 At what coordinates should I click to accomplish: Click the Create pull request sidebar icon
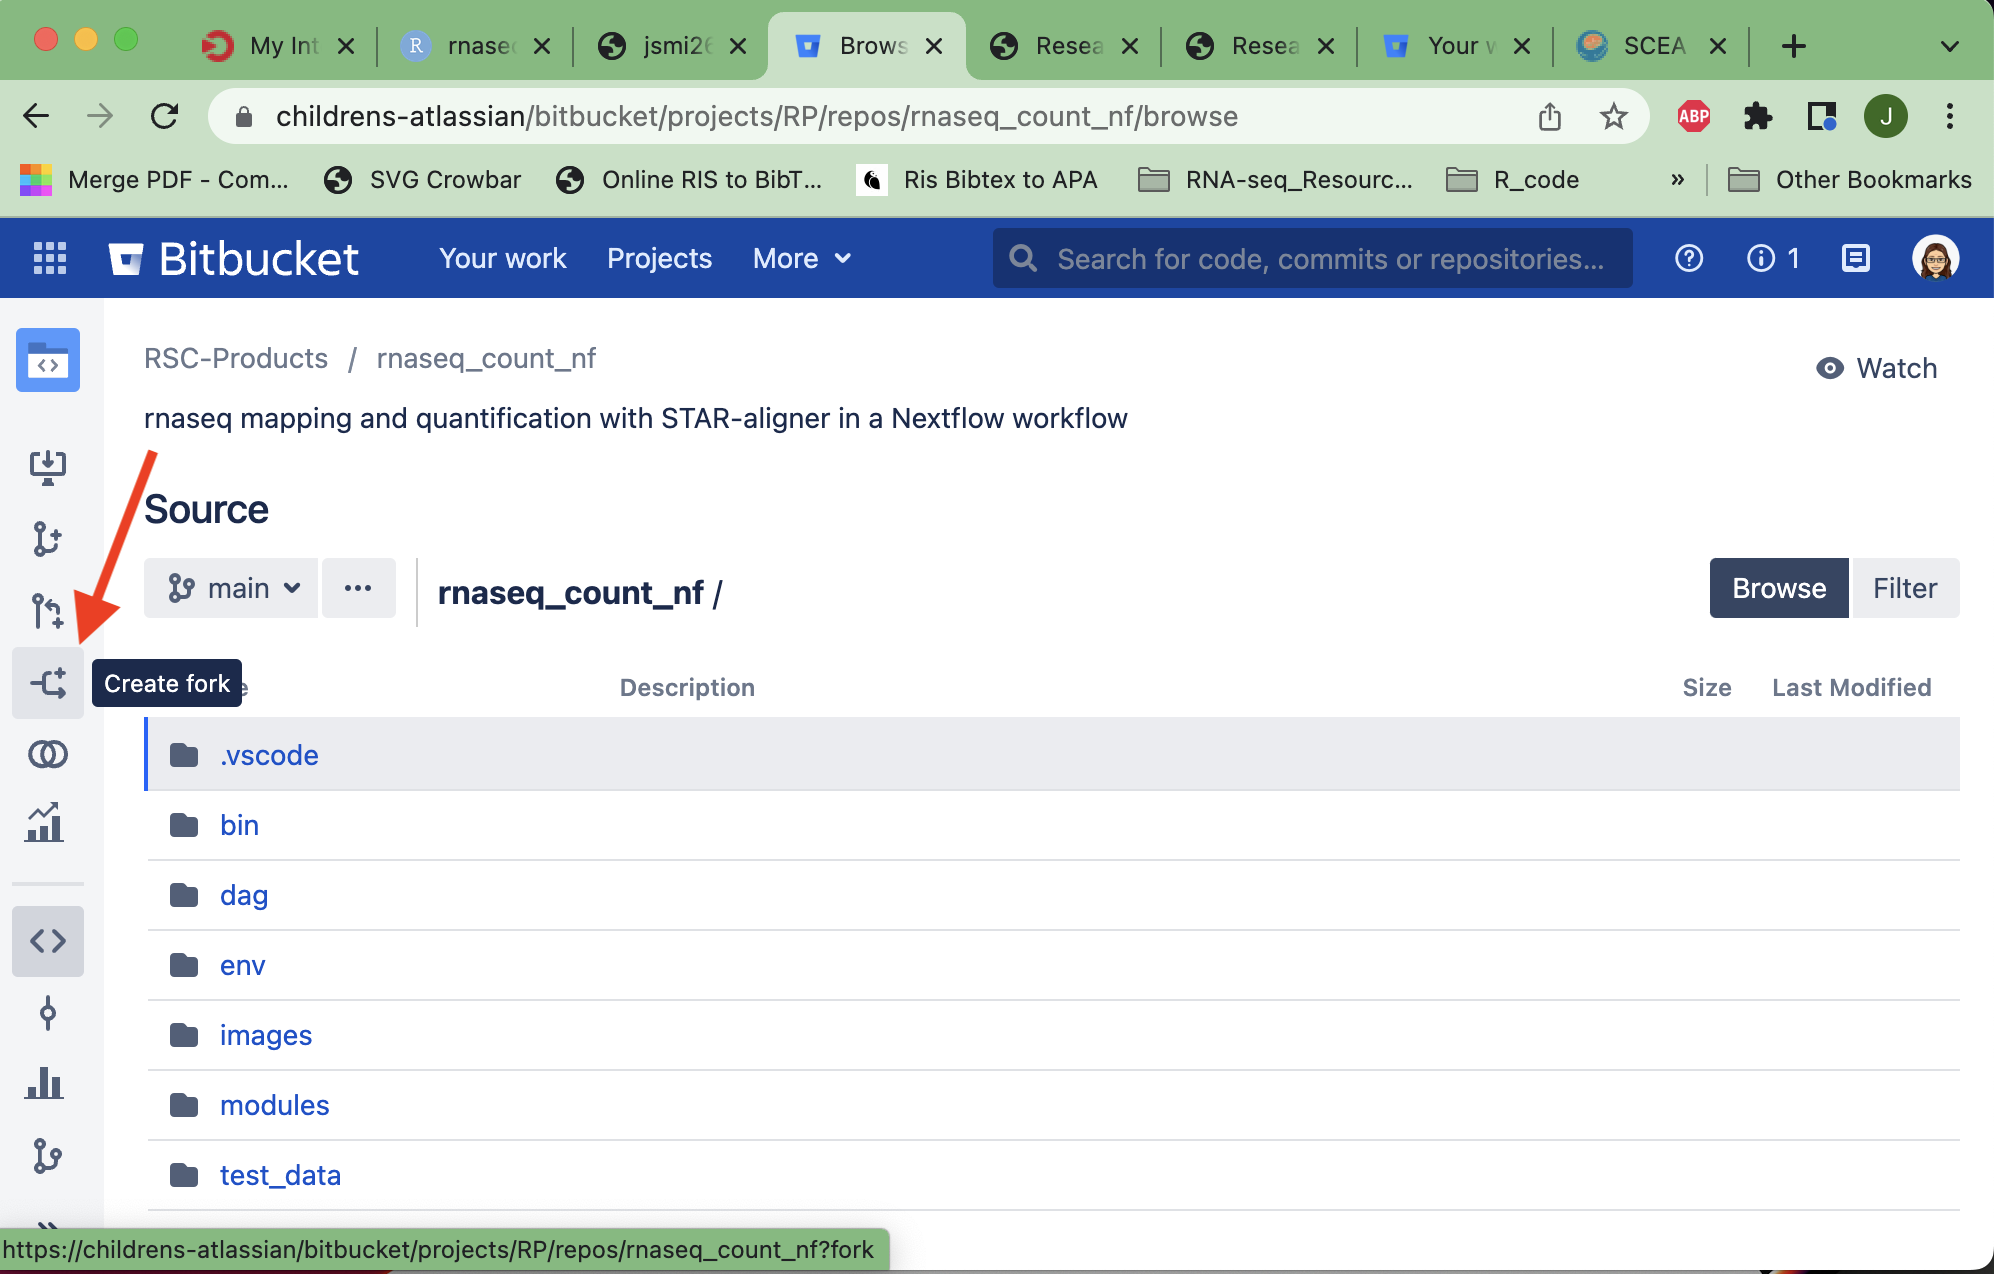click(x=48, y=610)
